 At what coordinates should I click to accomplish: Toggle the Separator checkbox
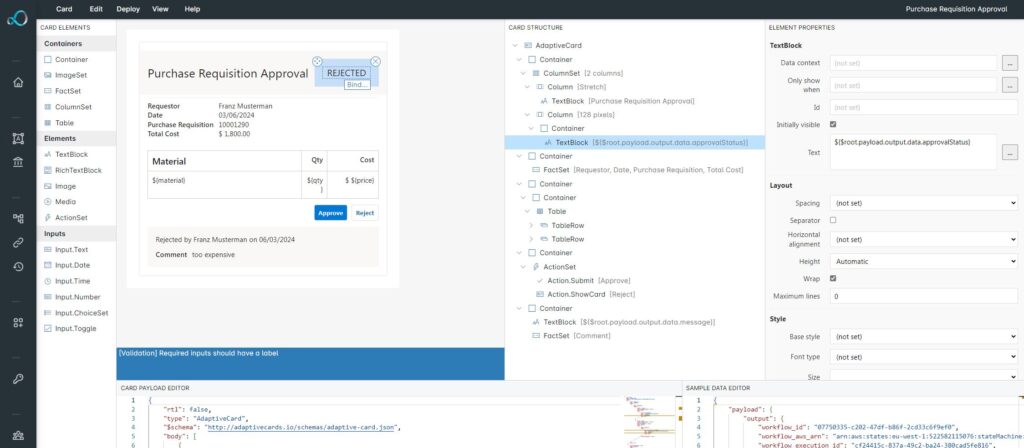pos(833,220)
